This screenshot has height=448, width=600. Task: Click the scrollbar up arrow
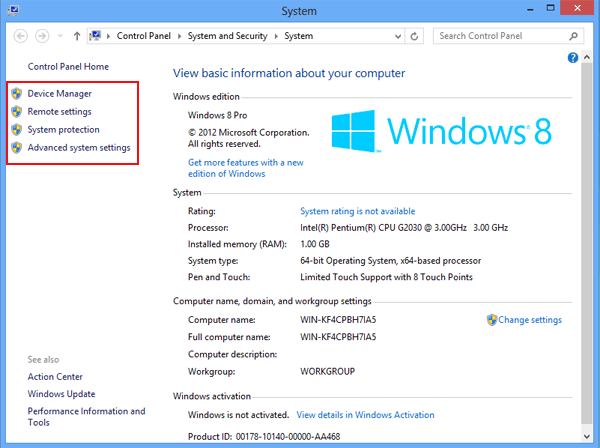coord(587,57)
